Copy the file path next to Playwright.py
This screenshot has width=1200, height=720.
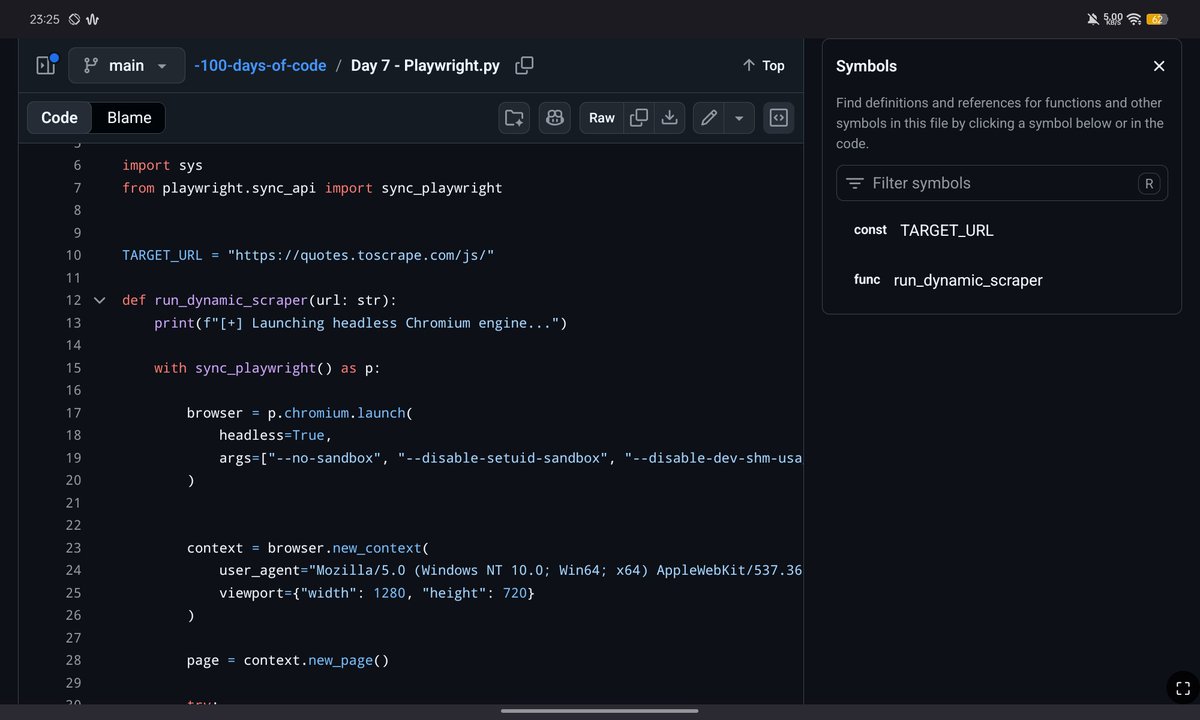click(x=524, y=65)
